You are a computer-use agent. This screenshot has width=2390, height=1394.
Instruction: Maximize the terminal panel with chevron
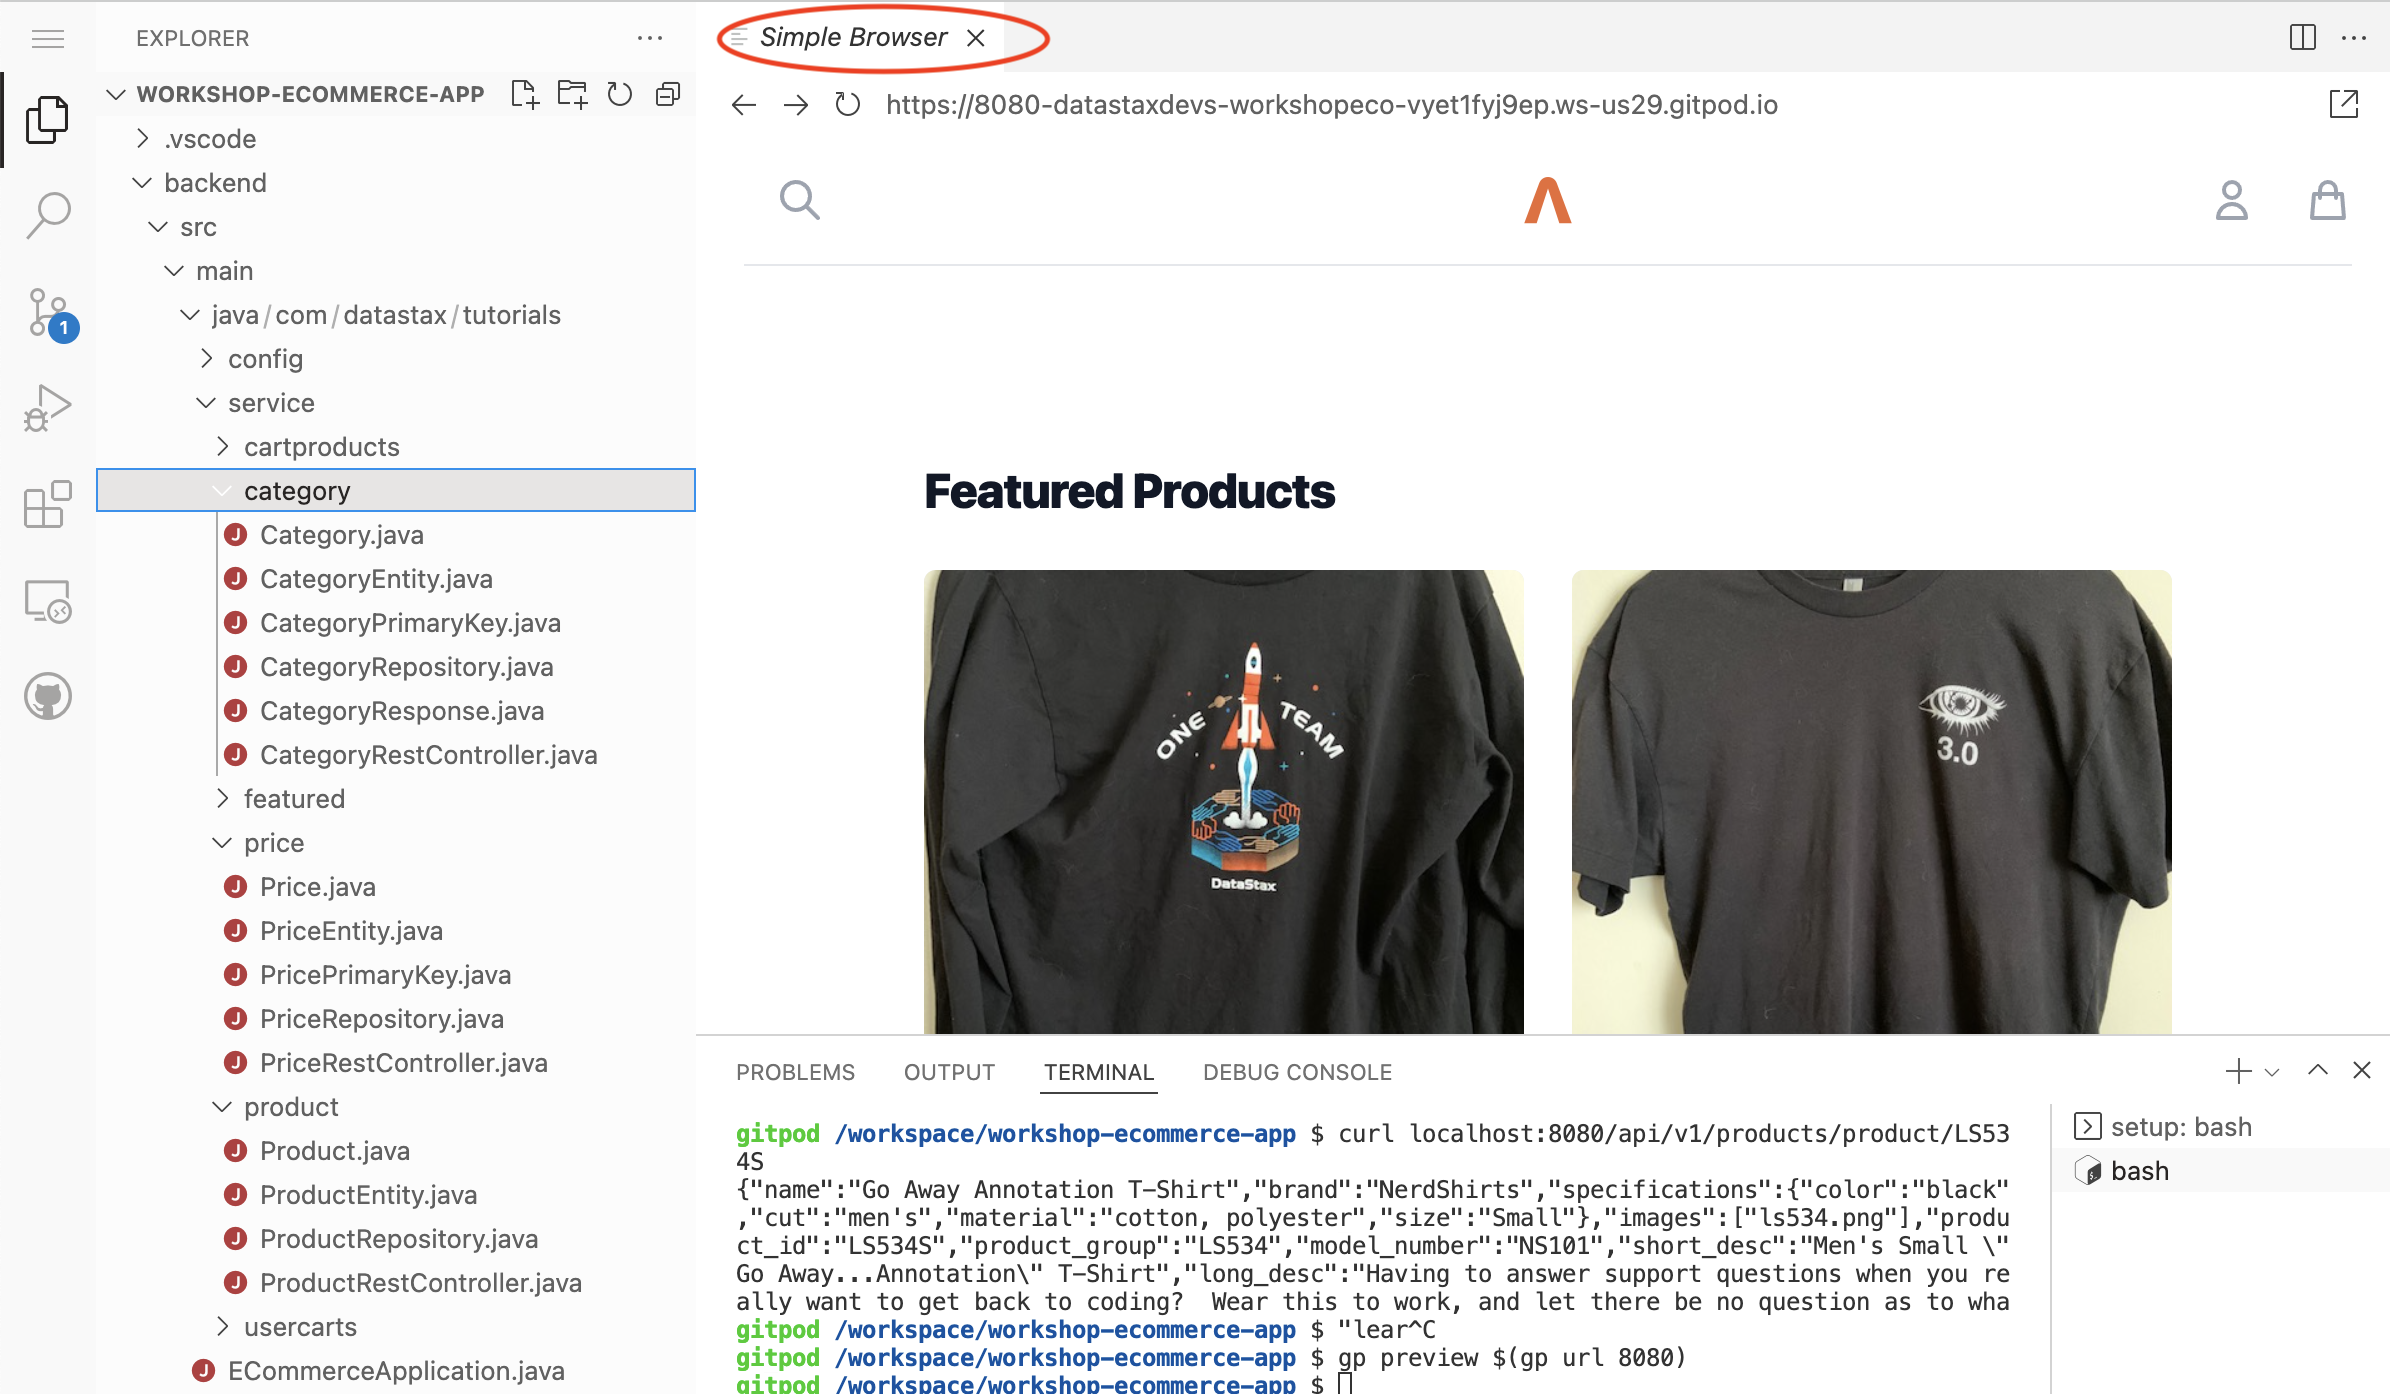pyautogui.click(x=2317, y=1071)
